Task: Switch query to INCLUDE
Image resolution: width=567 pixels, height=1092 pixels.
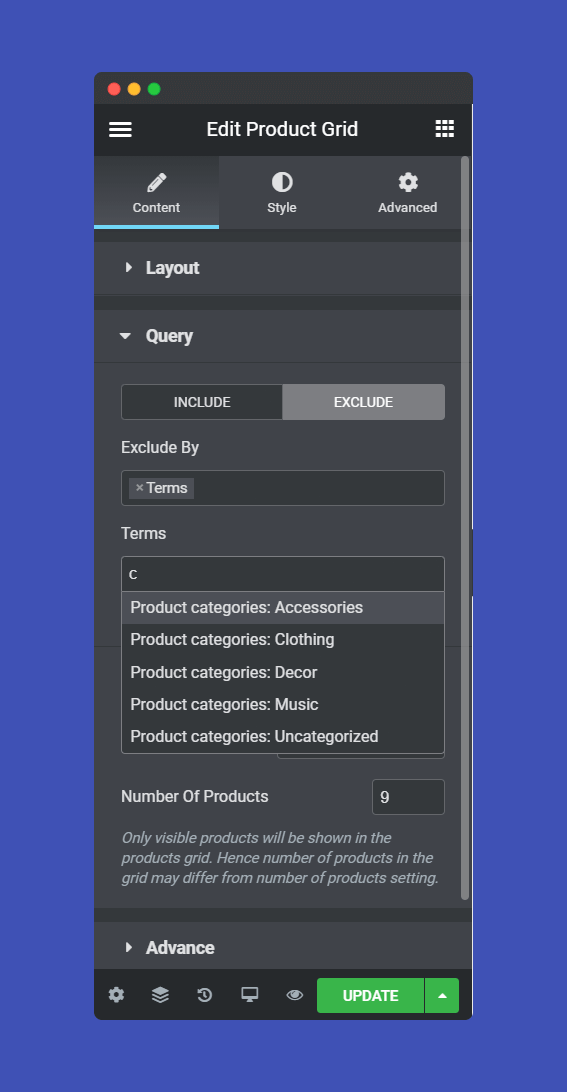Action: click(x=202, y=402)
